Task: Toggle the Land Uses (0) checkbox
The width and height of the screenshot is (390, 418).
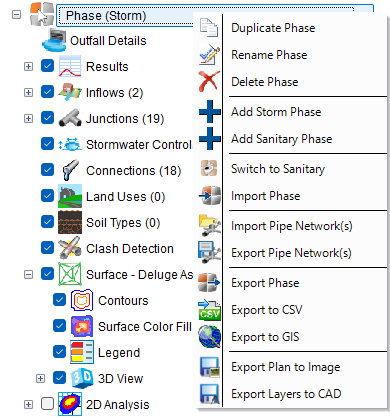Action: click(47, 196)
